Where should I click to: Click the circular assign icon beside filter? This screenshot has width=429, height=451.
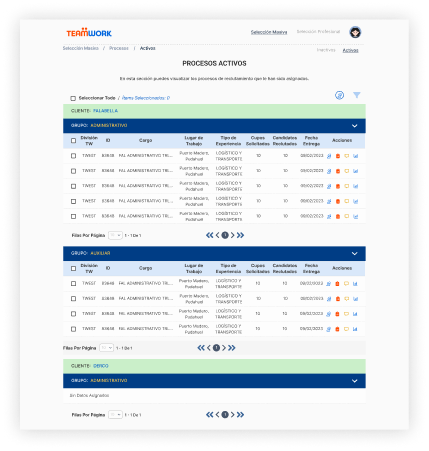click(x=339, y=95)
